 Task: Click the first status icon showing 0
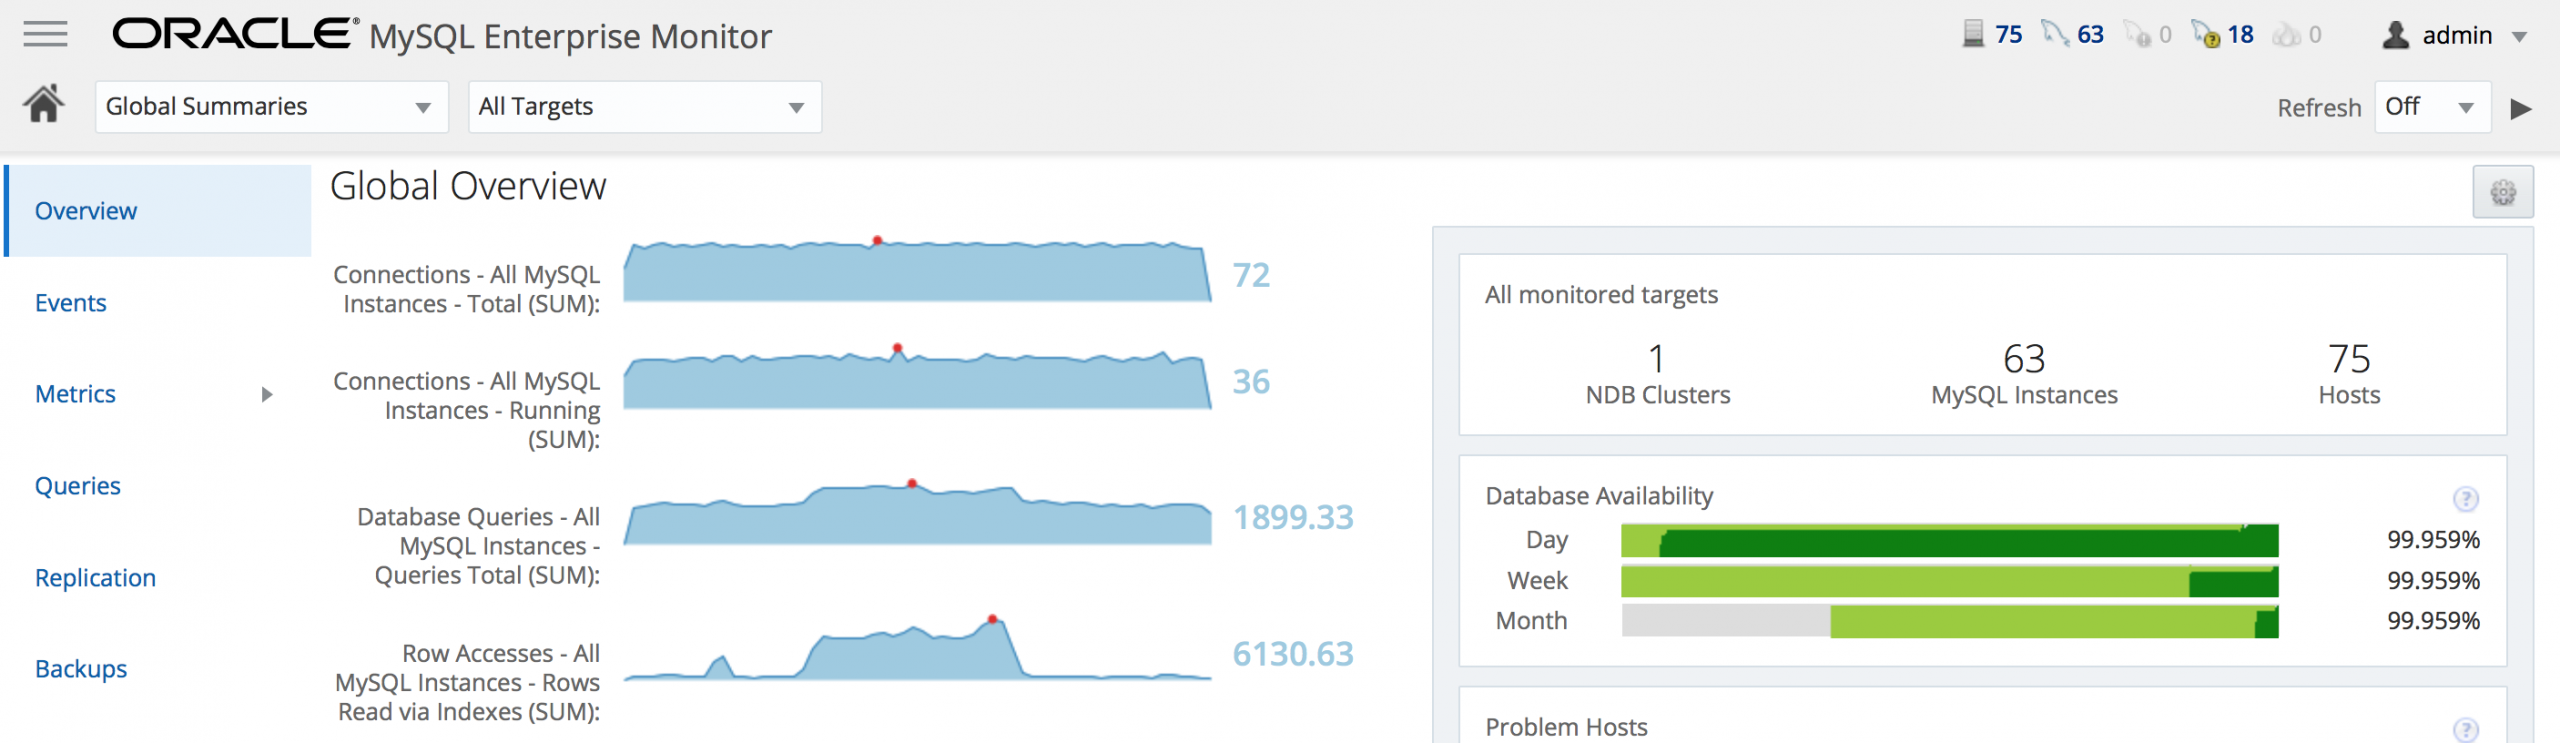pos(2138,34)
